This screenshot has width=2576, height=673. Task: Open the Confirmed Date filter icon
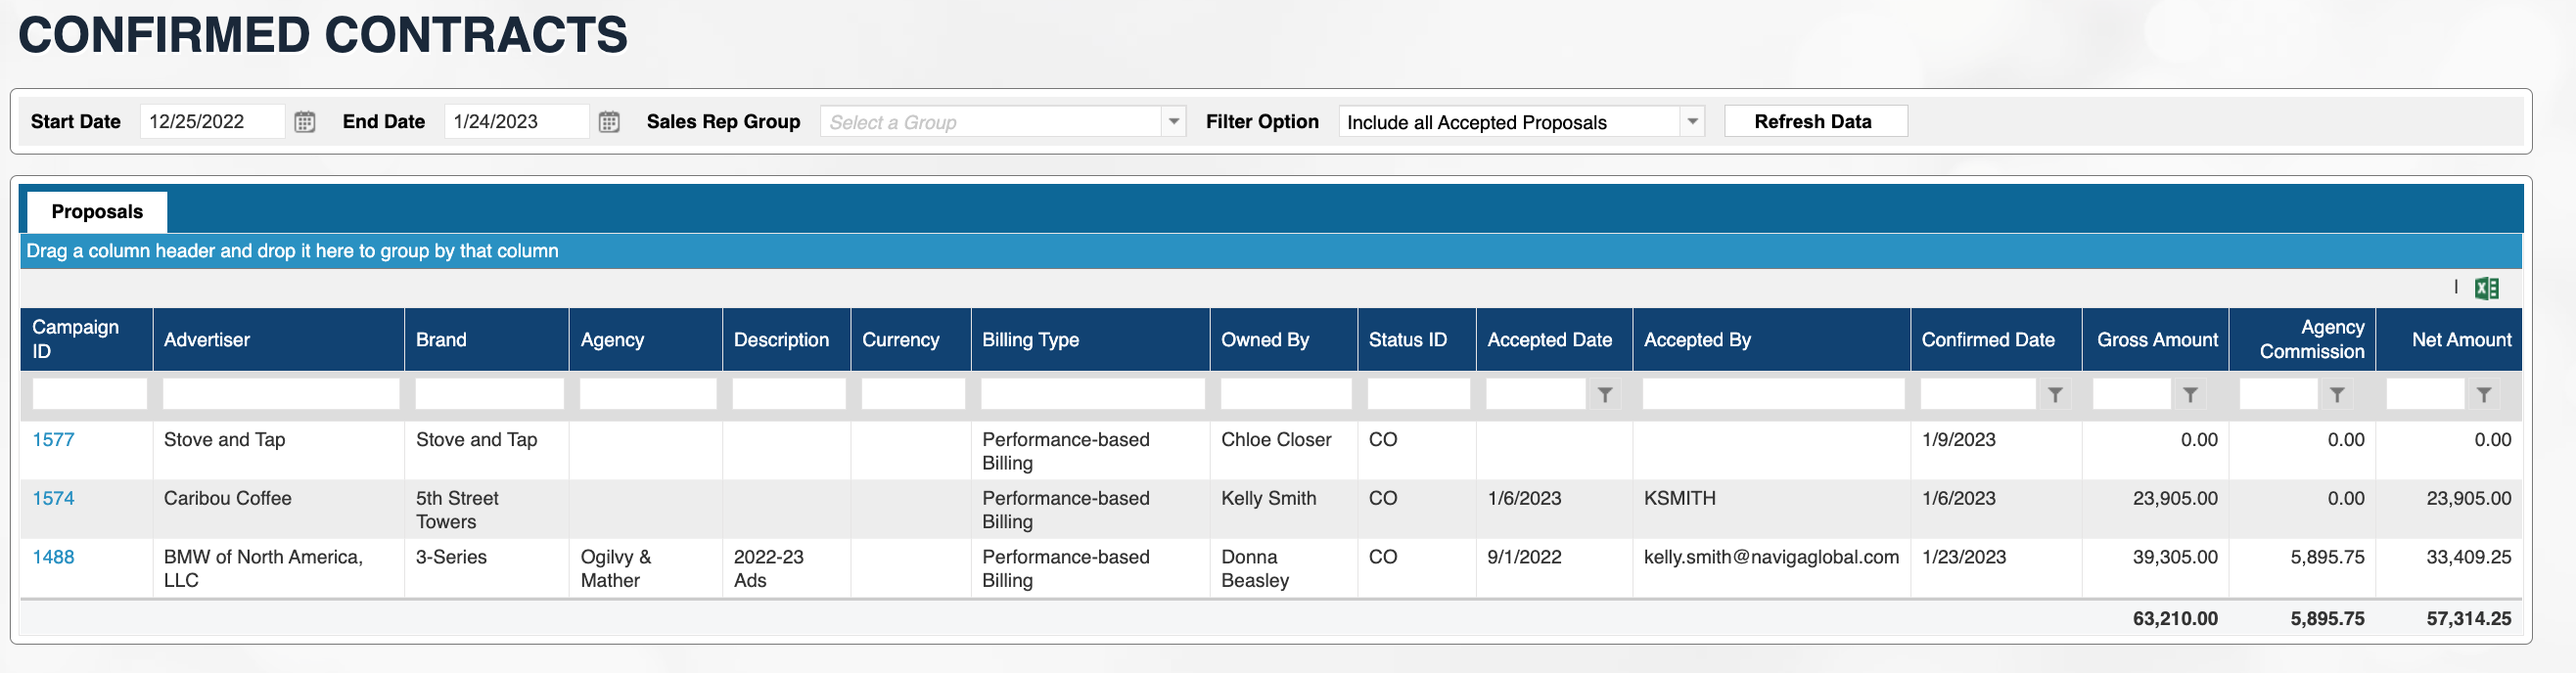[2054, 395]
